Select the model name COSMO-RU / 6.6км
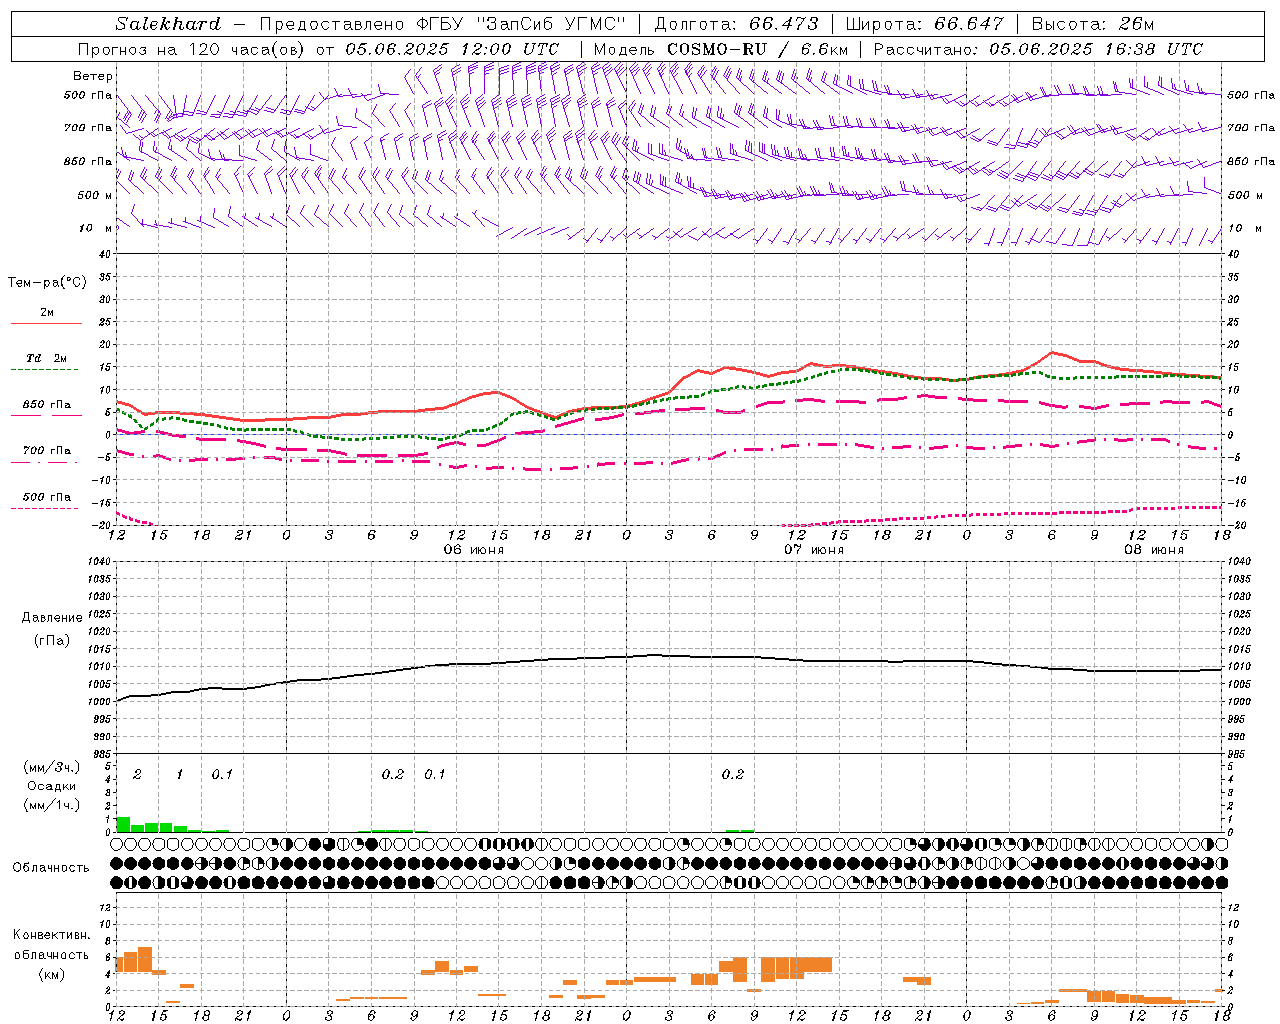Image resolution: width=1280 pixels, height=1024 pixels. 757,49
